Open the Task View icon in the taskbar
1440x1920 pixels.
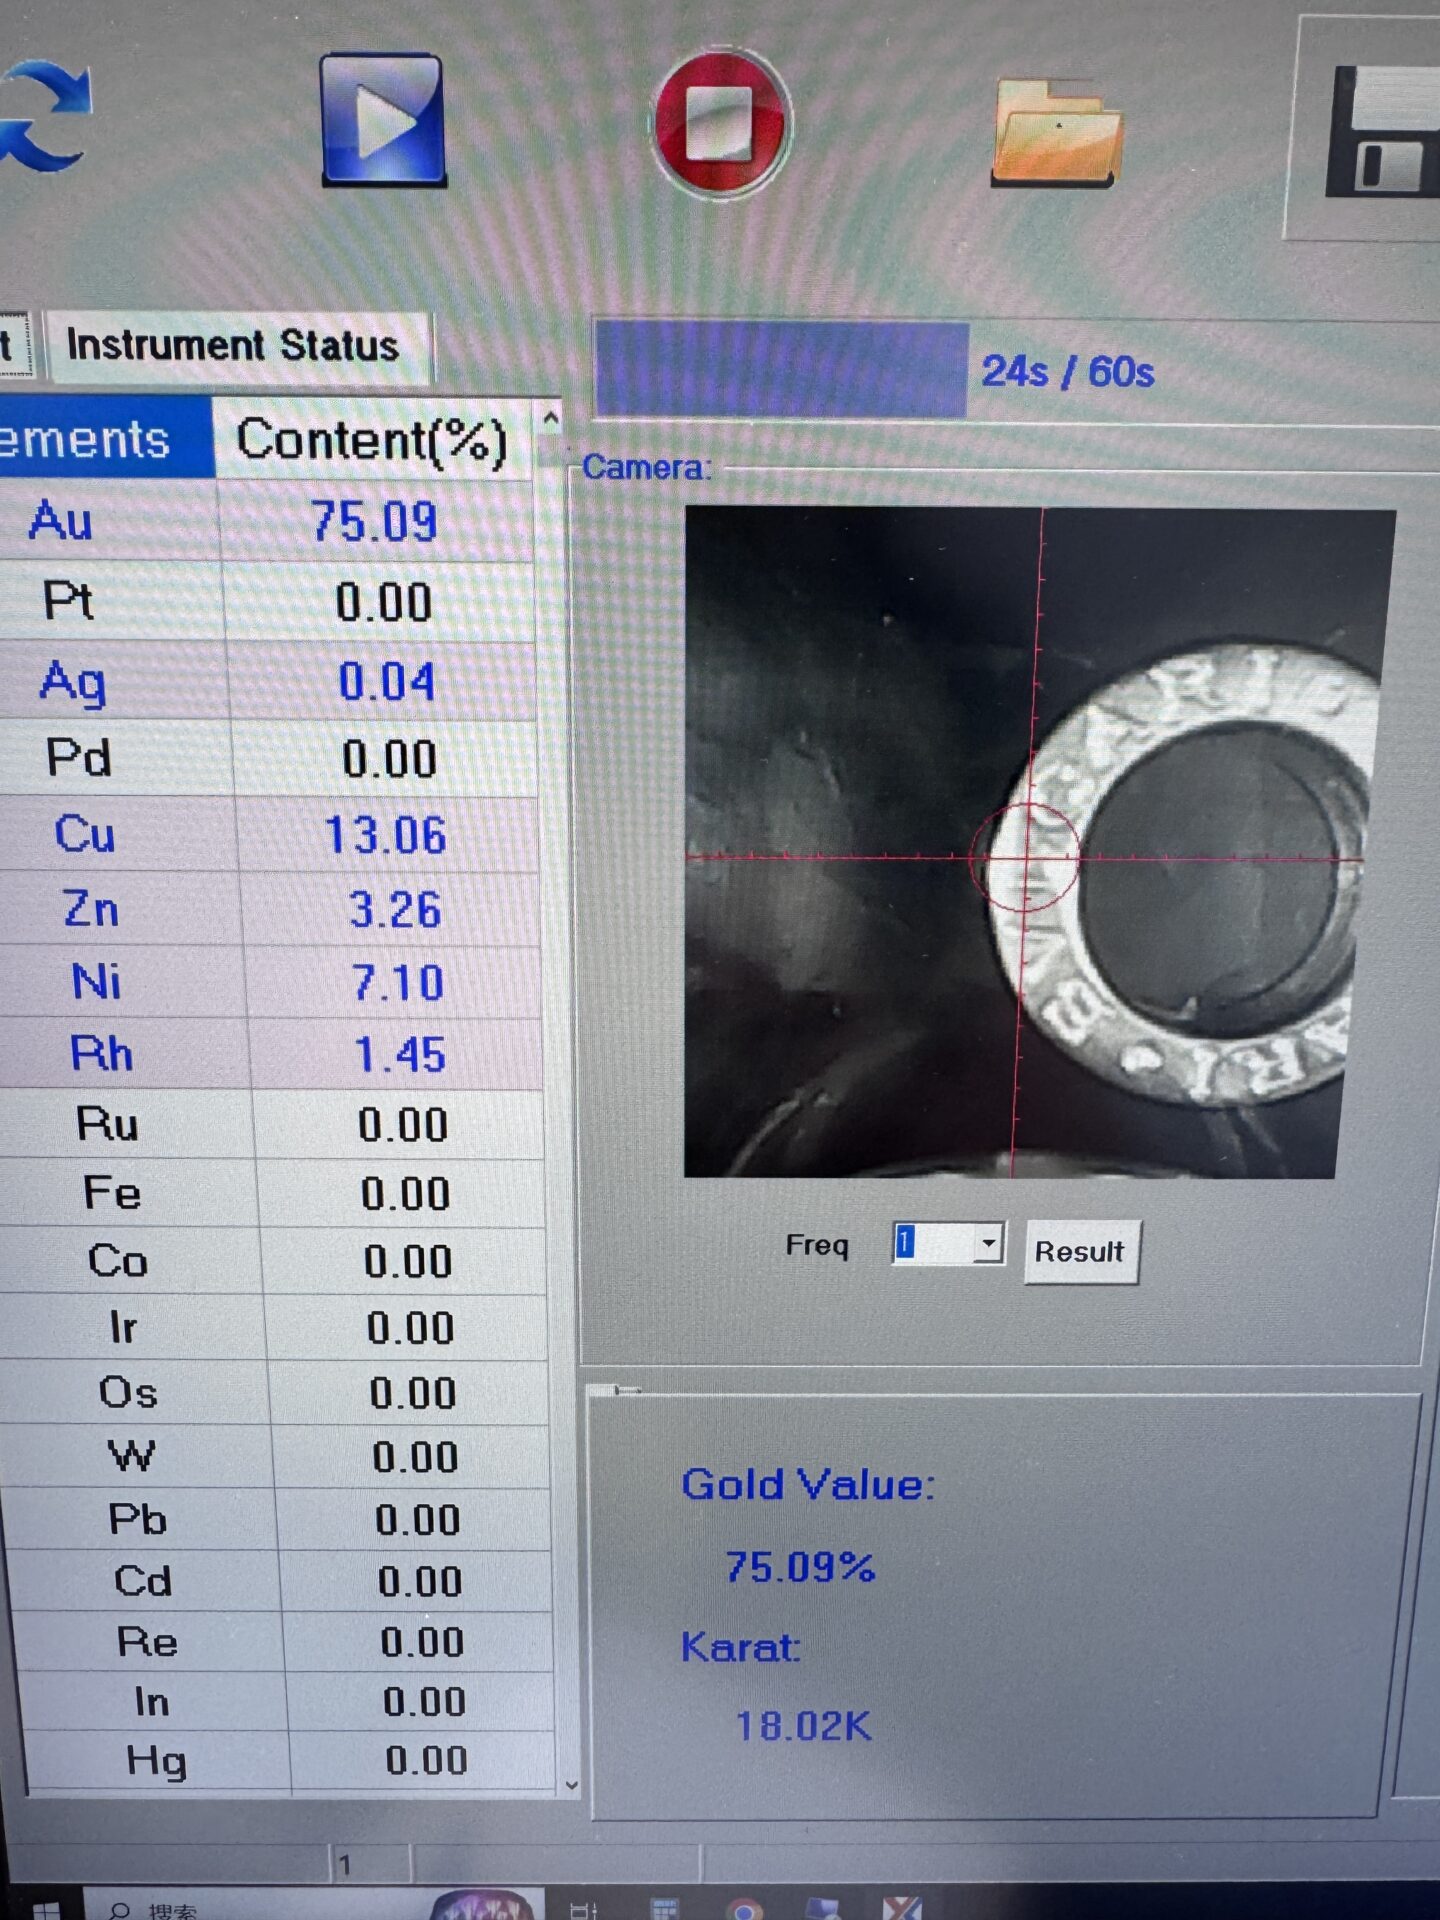tap(583, 1910)
